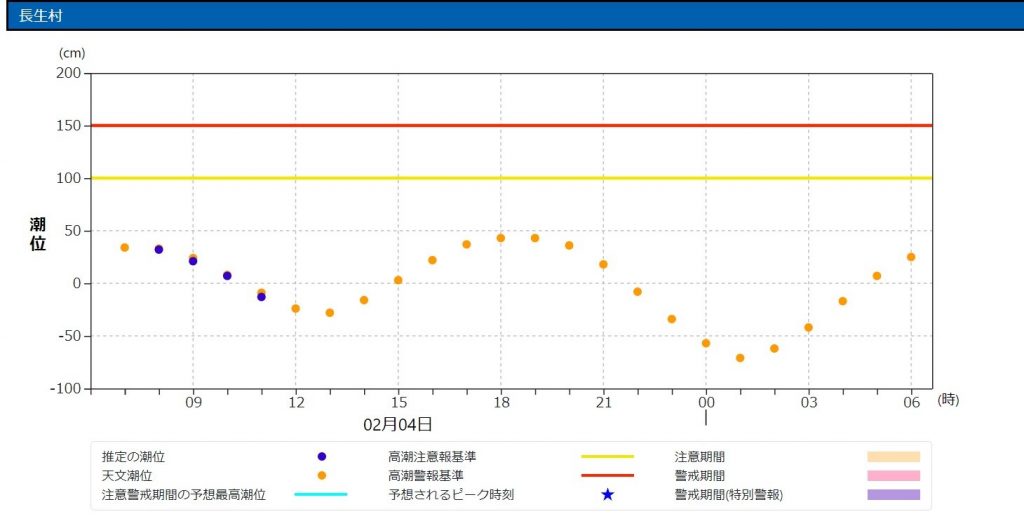The height and width of the screenshot is (528, 1024).
Task: Click the 注意警戒期間の予想最高潮位 legend label
Action: point(184,494)
